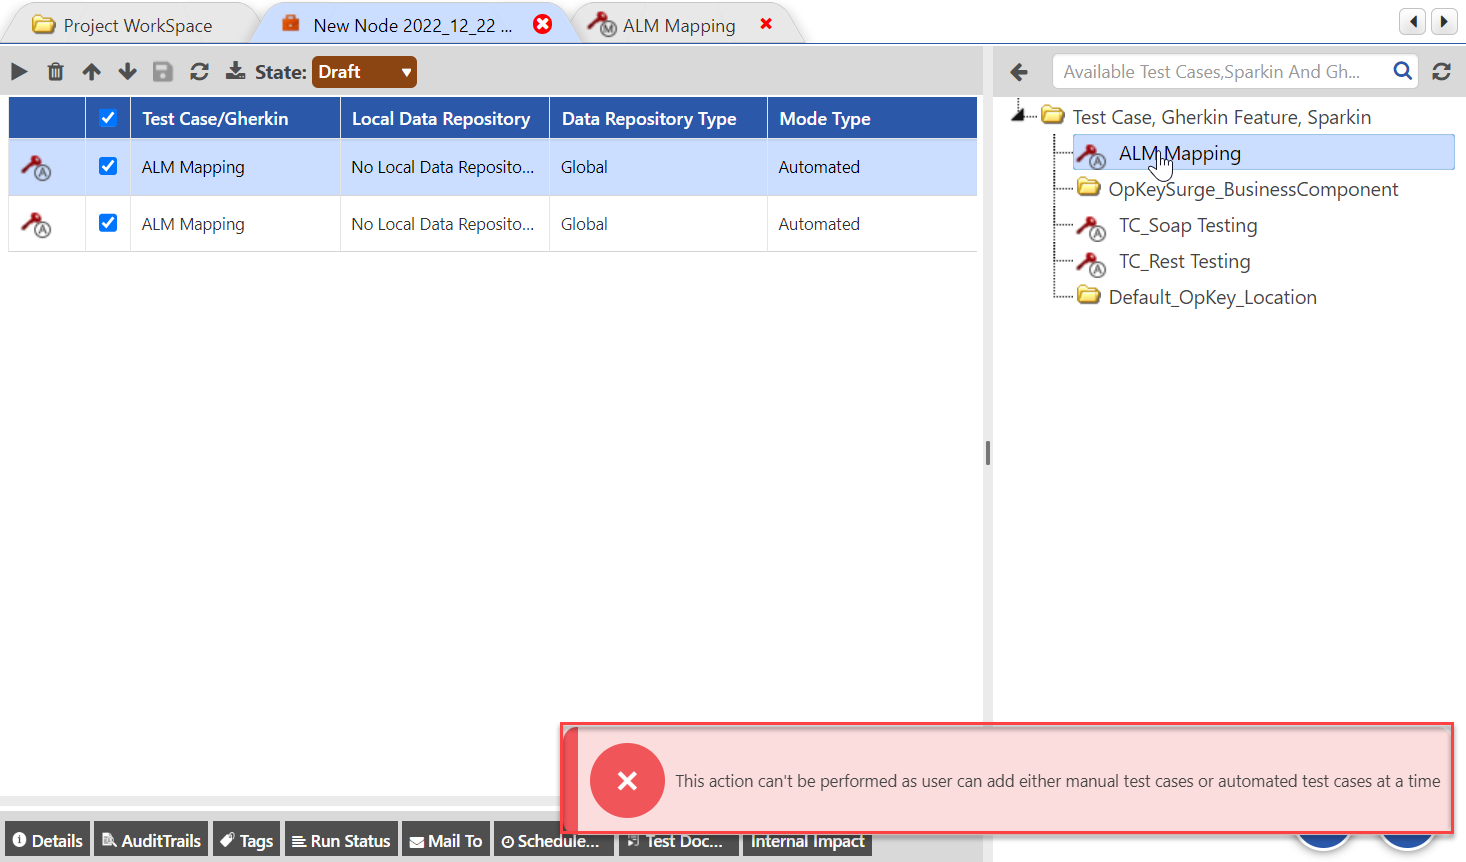This screenshot has width=1466, height=862.
Task: Open OpKeySurge_BusinessComponent folder
Action: click(1253, 189)
